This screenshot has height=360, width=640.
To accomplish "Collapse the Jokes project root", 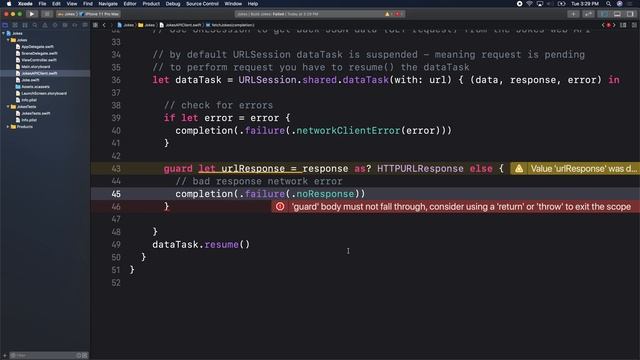I will tap(4, 33).
